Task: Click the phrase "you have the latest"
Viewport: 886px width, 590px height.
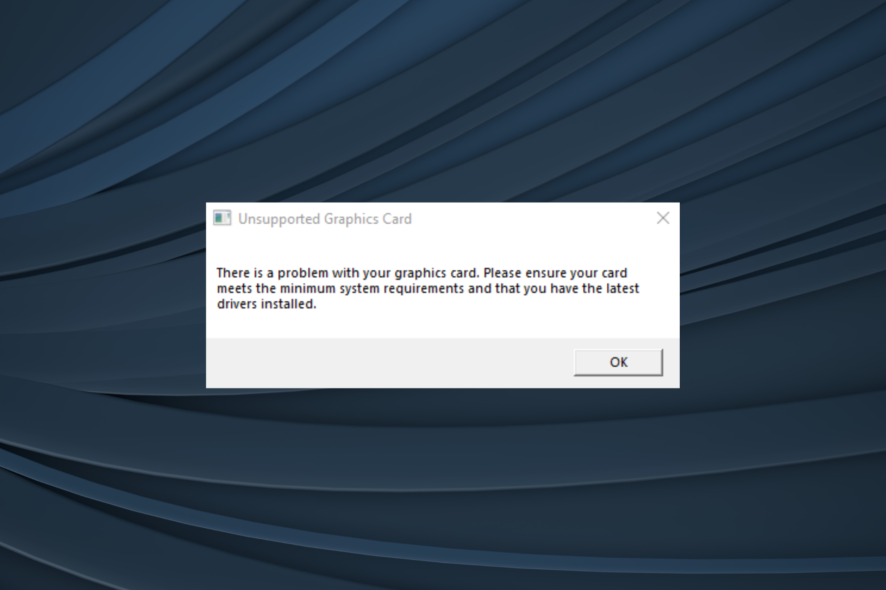Action: coord(581,289)
